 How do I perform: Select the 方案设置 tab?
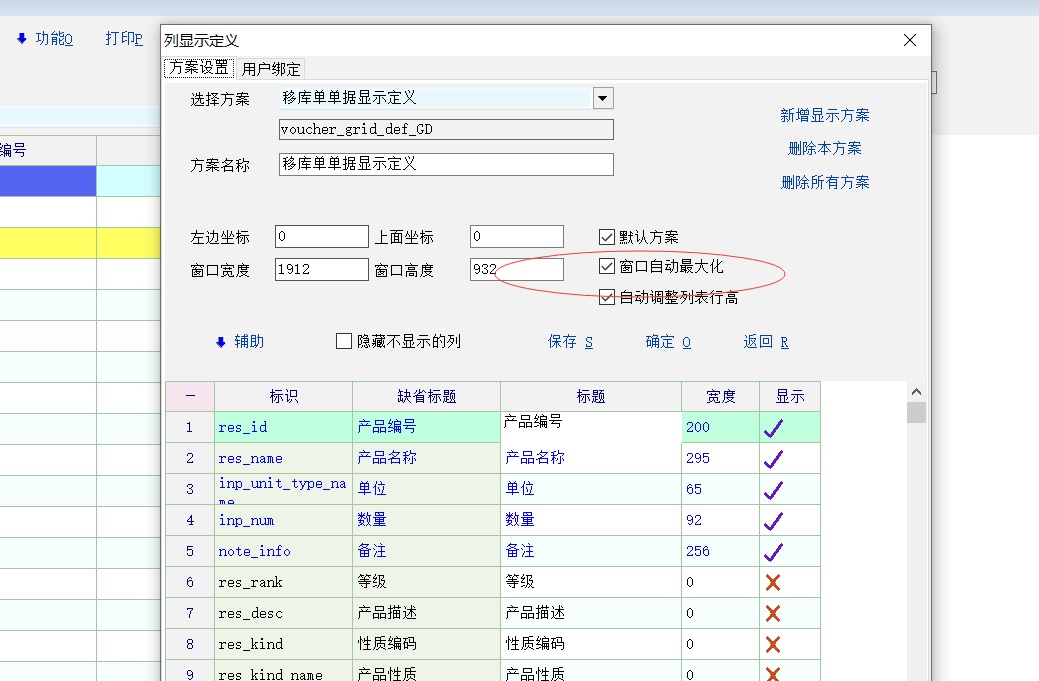point(199,69)
